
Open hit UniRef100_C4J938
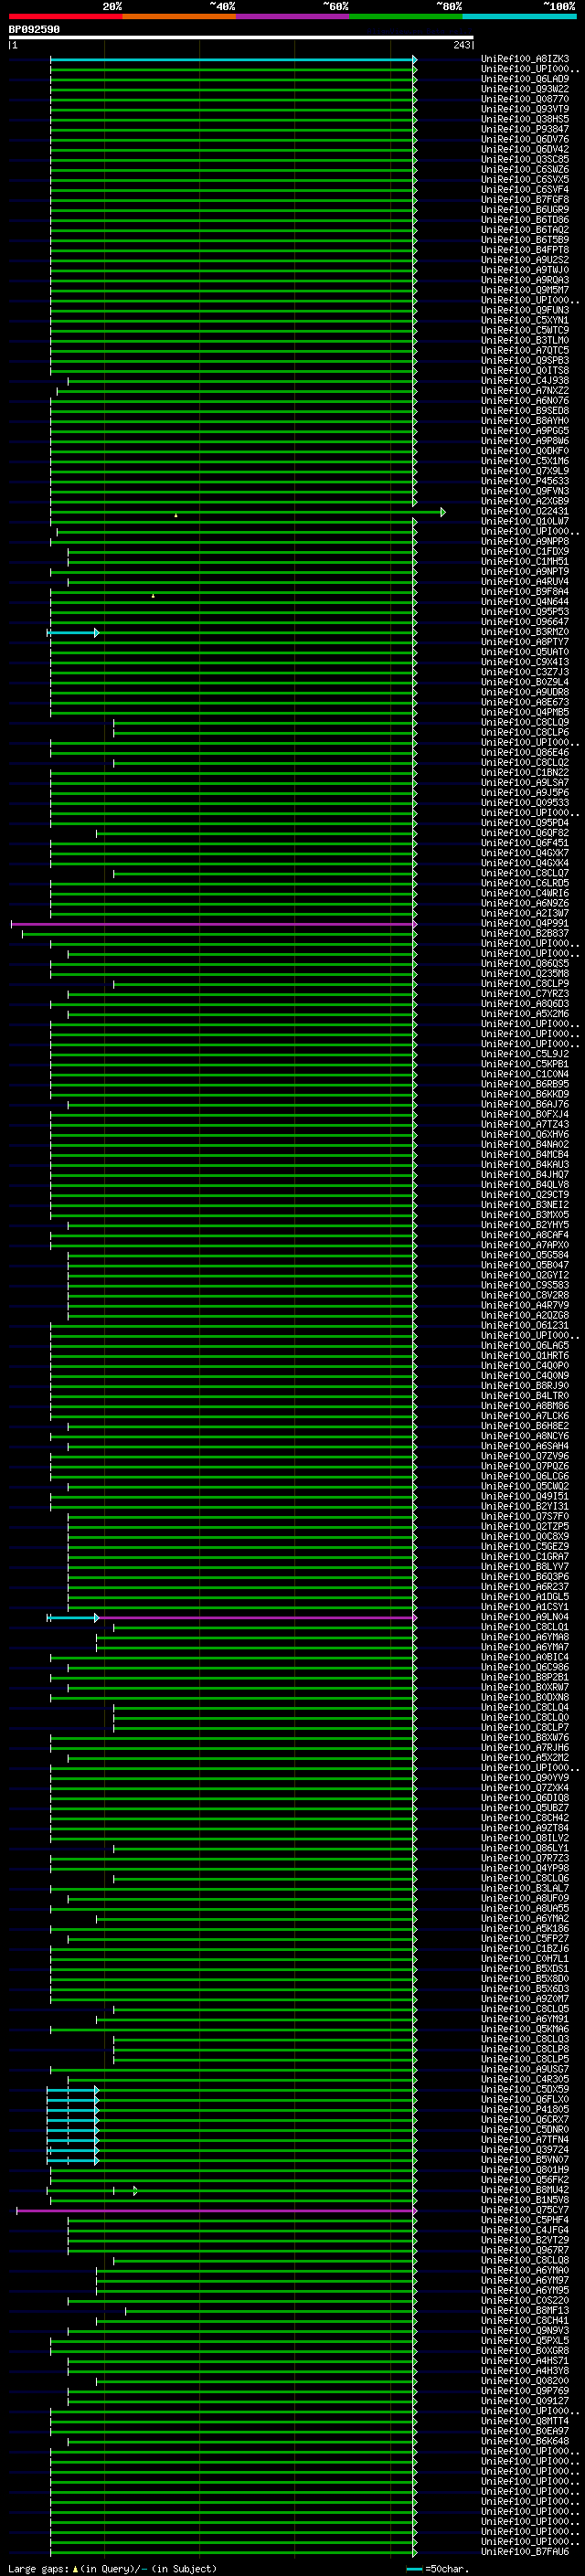tap(525, 380)
